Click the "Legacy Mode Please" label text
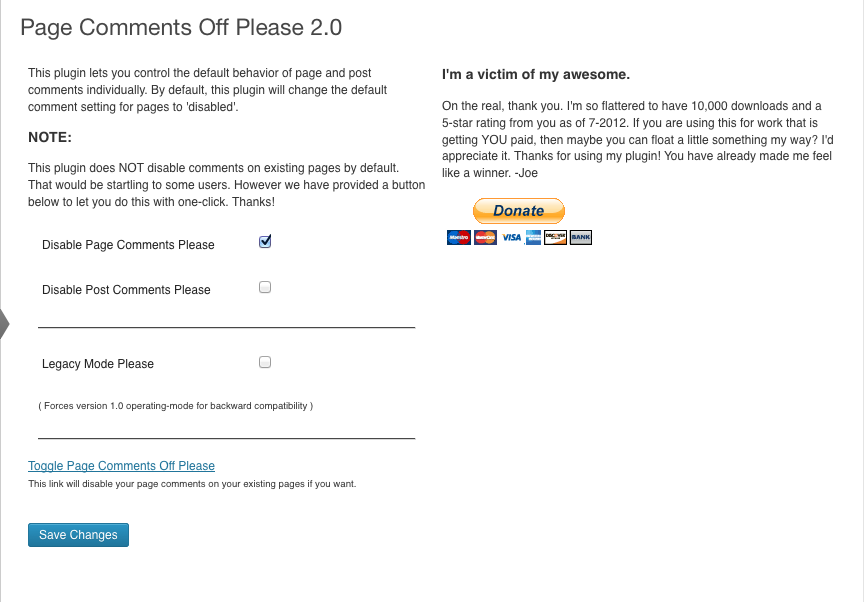Screen dimensions: 864x602 [98, 364]
